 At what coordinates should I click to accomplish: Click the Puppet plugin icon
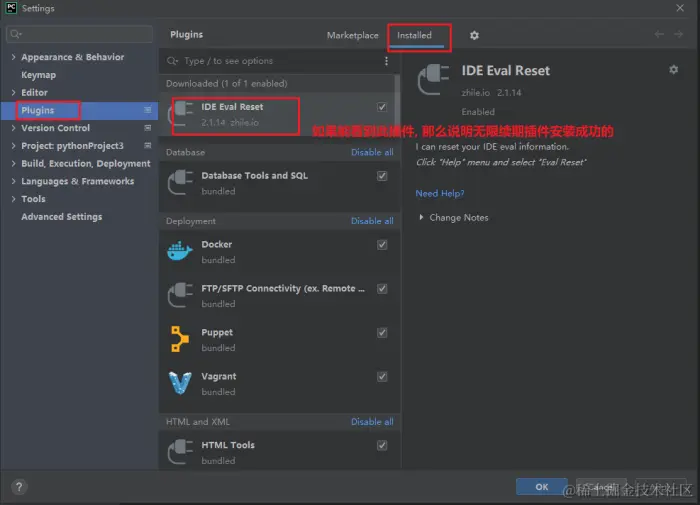click(180, 339)
